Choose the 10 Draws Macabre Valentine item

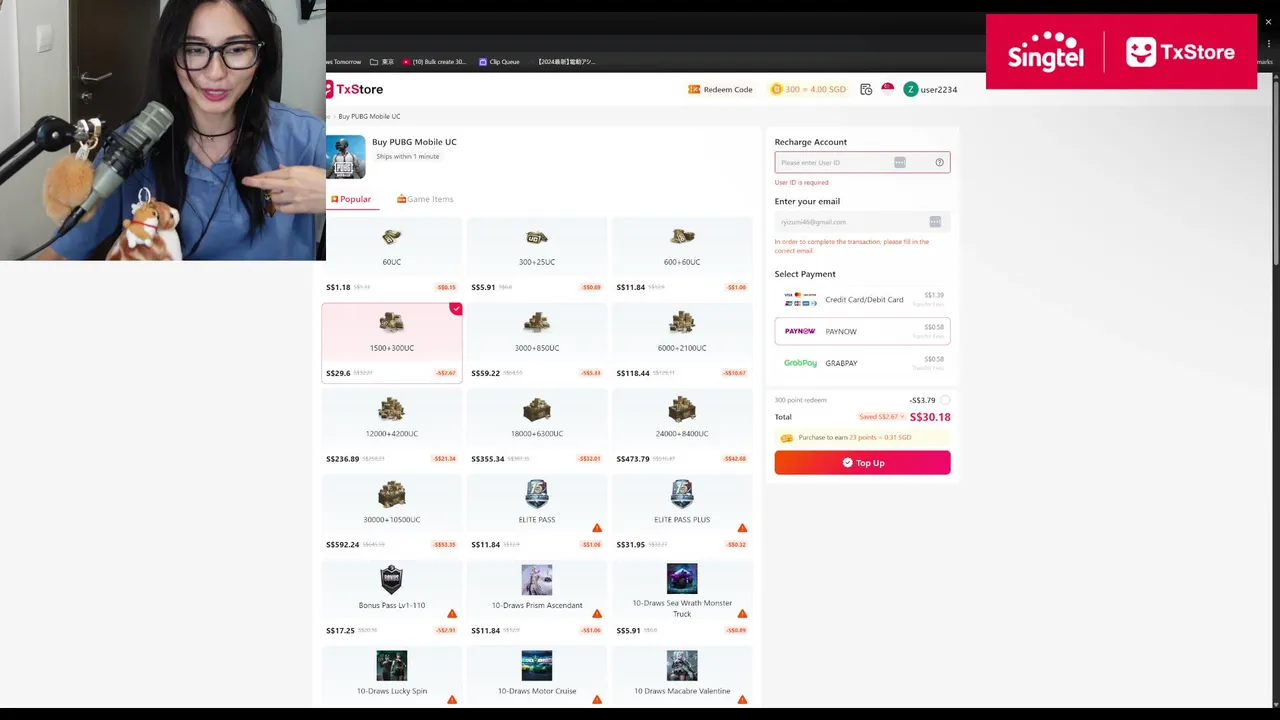pos(682,677)
